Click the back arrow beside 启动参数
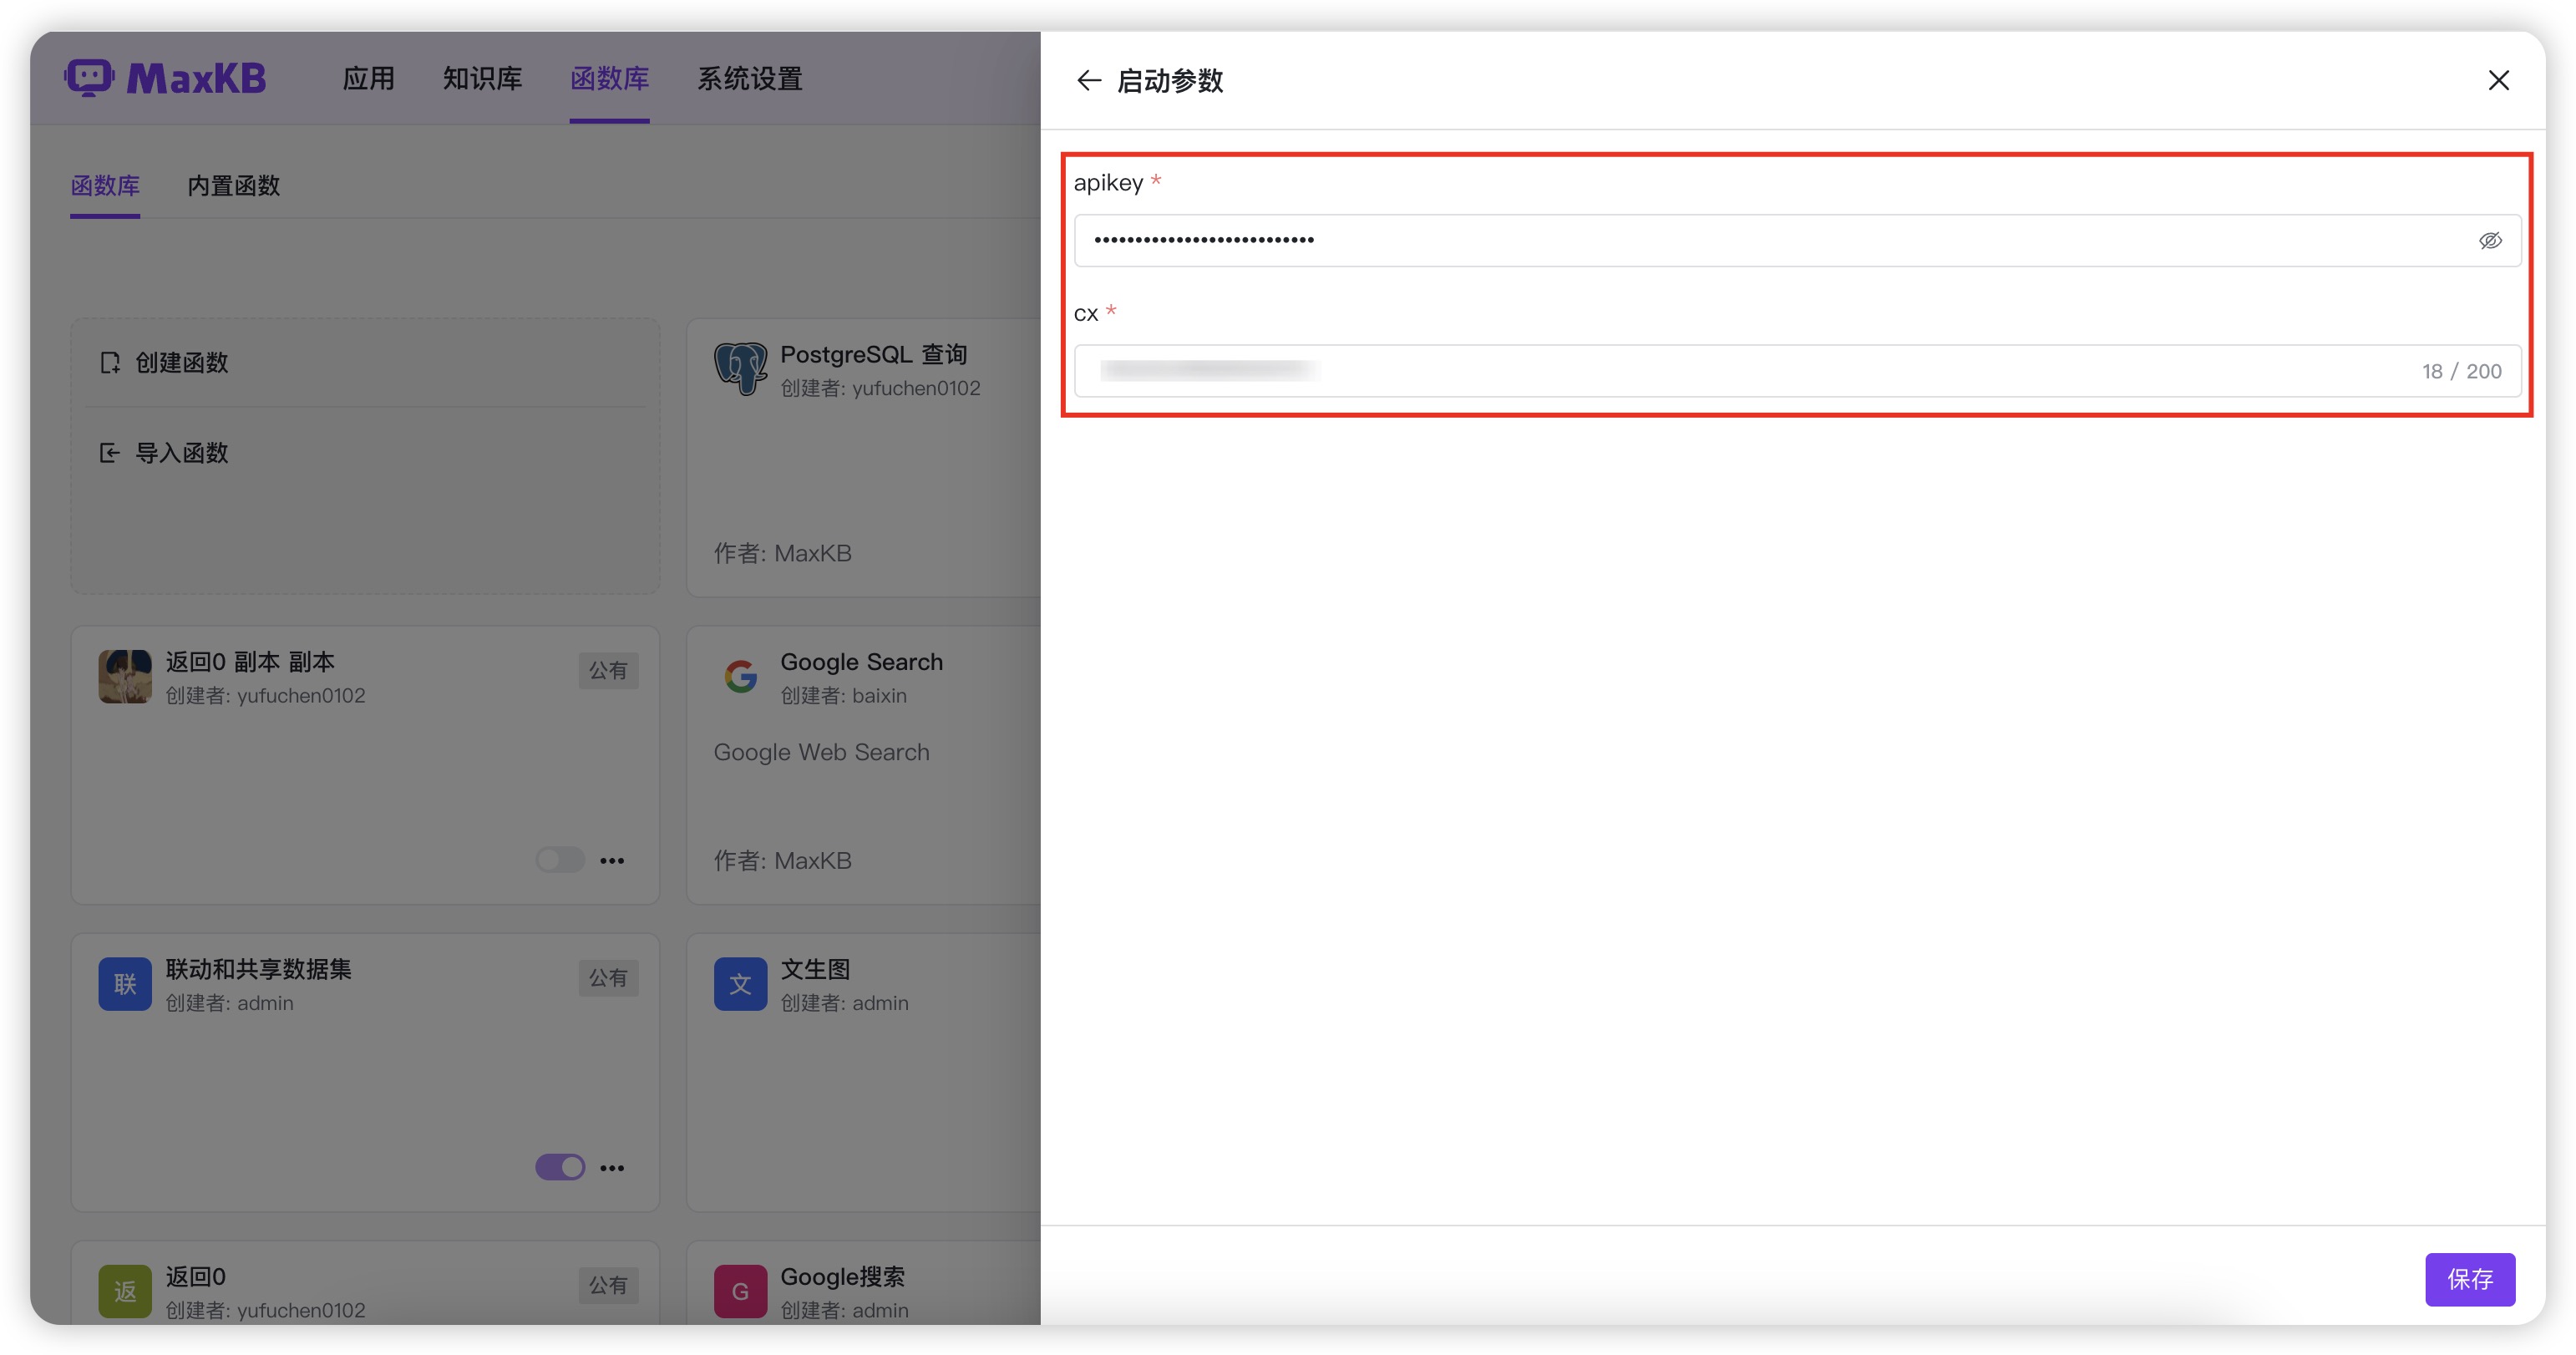 point(1088,80)
